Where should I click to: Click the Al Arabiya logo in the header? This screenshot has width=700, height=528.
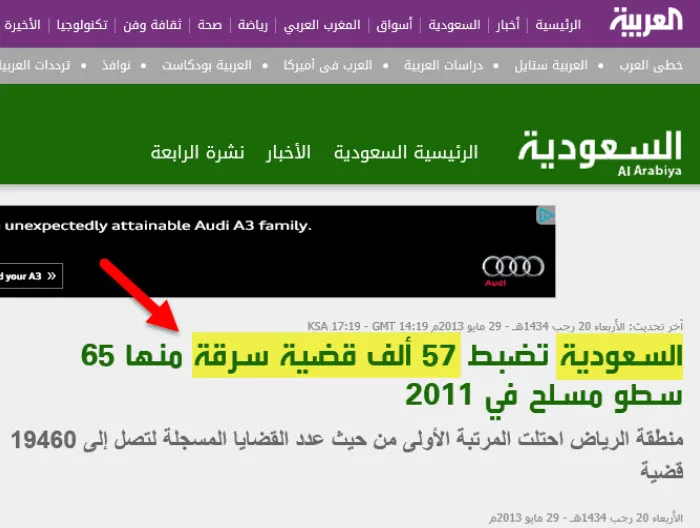coord(646,23)
